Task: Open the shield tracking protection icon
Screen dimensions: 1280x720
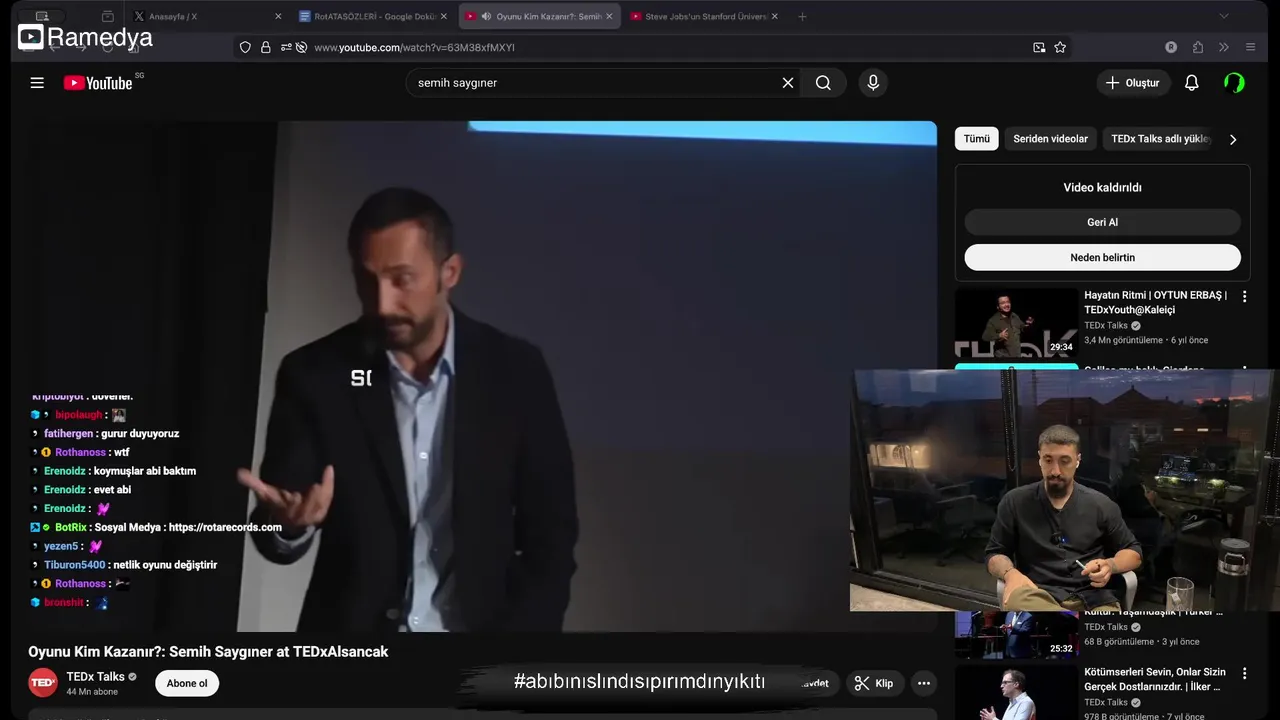Action: (x=245, y=47)
